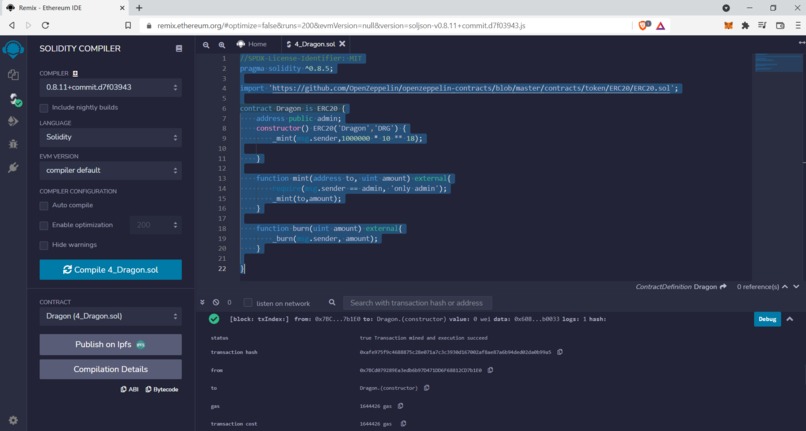Open the Debugger bug icon in sidebar
The height and width of the screenshot is (431, 806).
13,144
